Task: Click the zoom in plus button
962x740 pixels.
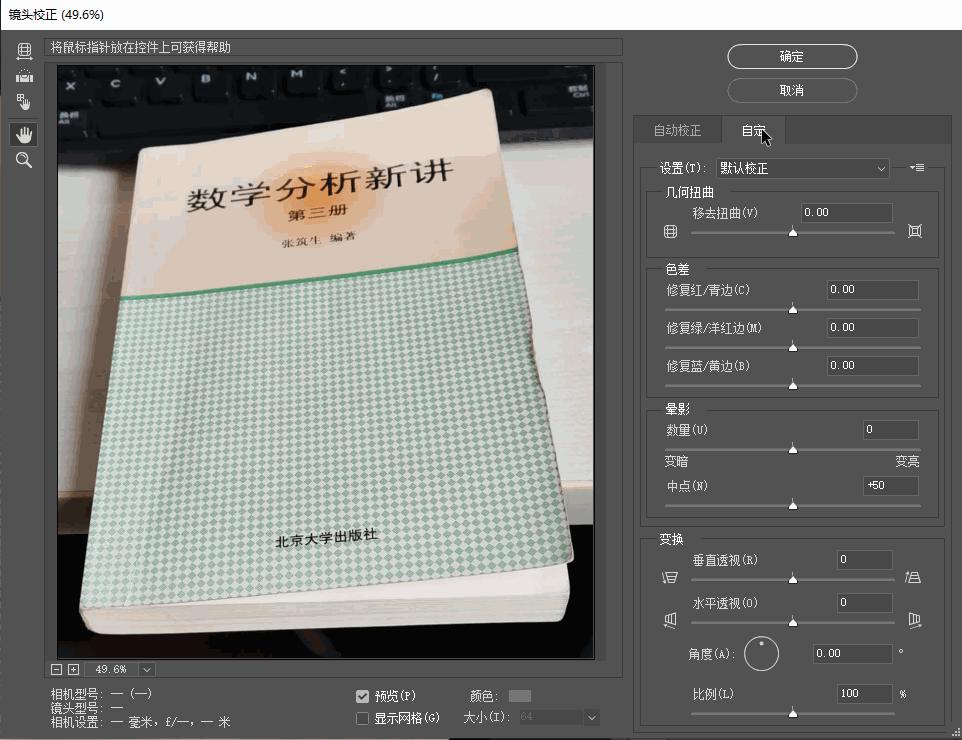Action: click(73, 669)
